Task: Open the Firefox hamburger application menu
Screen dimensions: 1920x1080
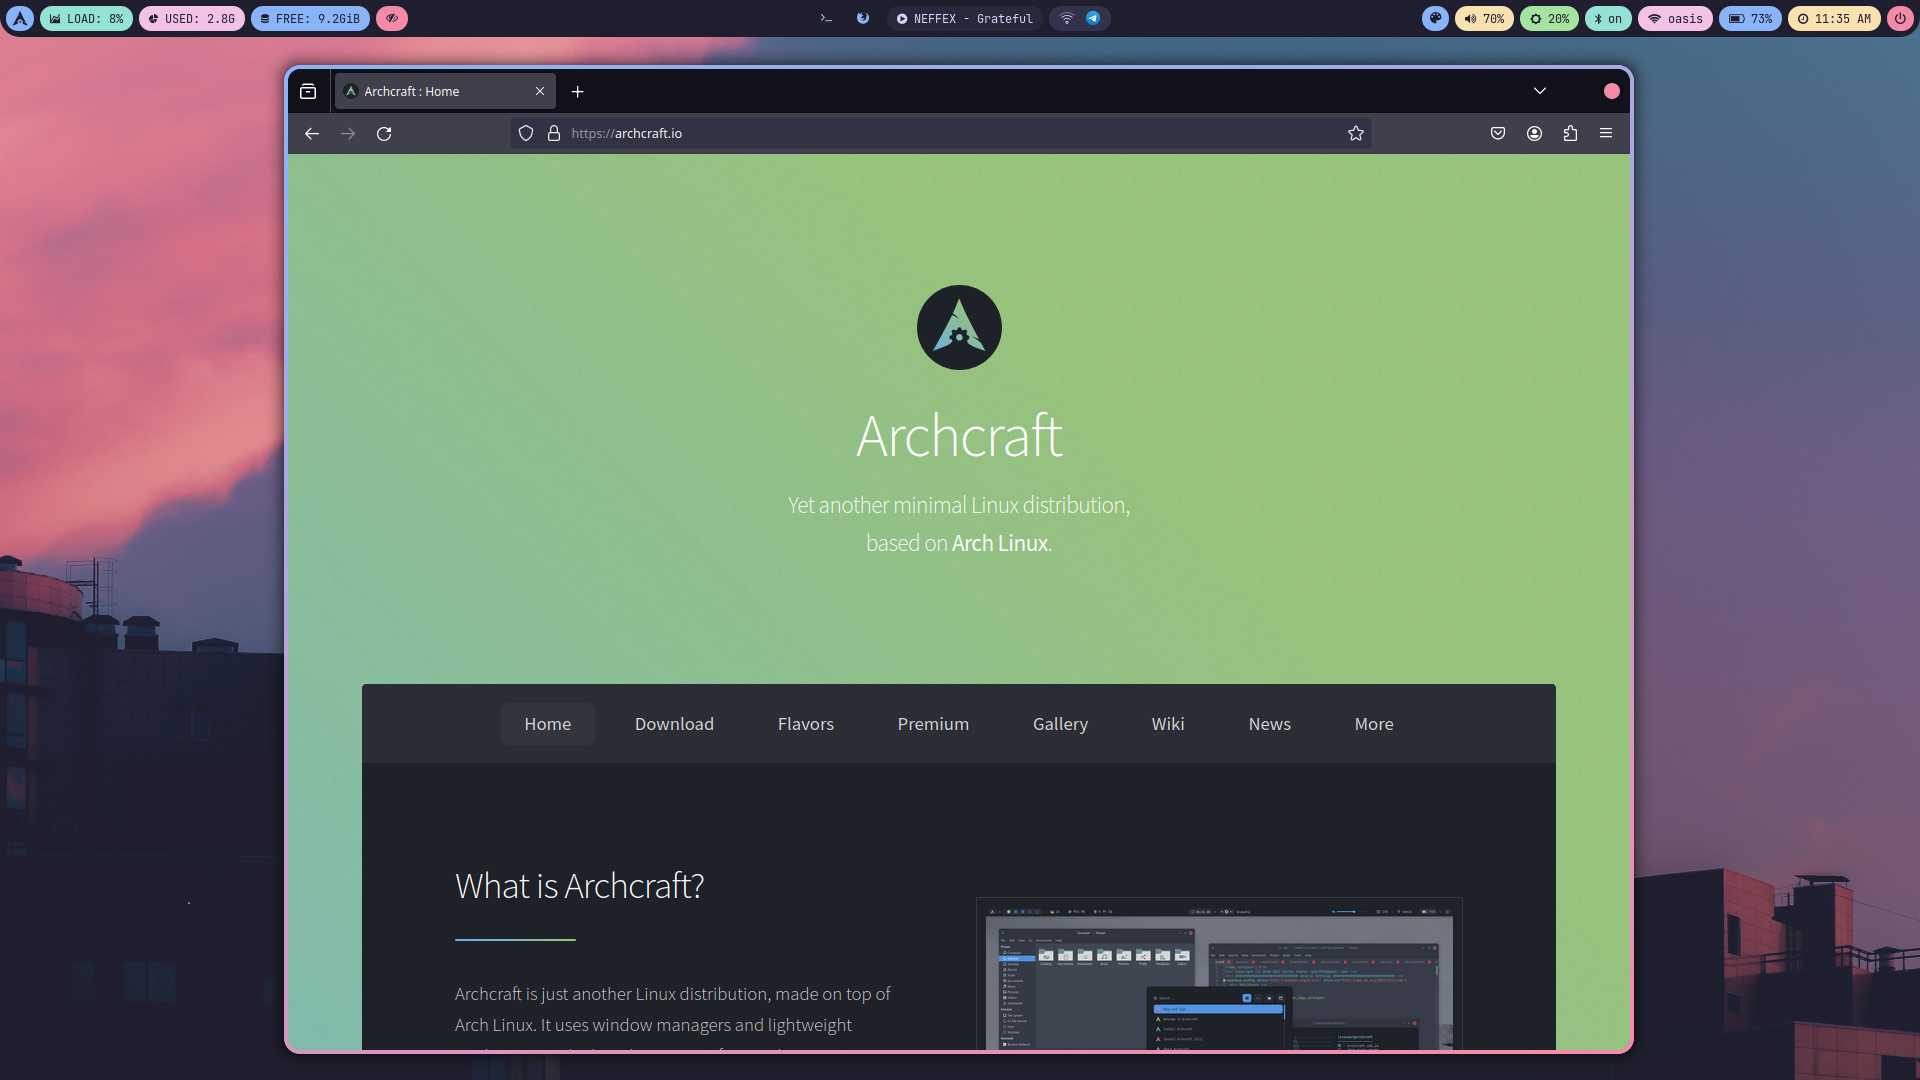Action: tap(1606, 133)
